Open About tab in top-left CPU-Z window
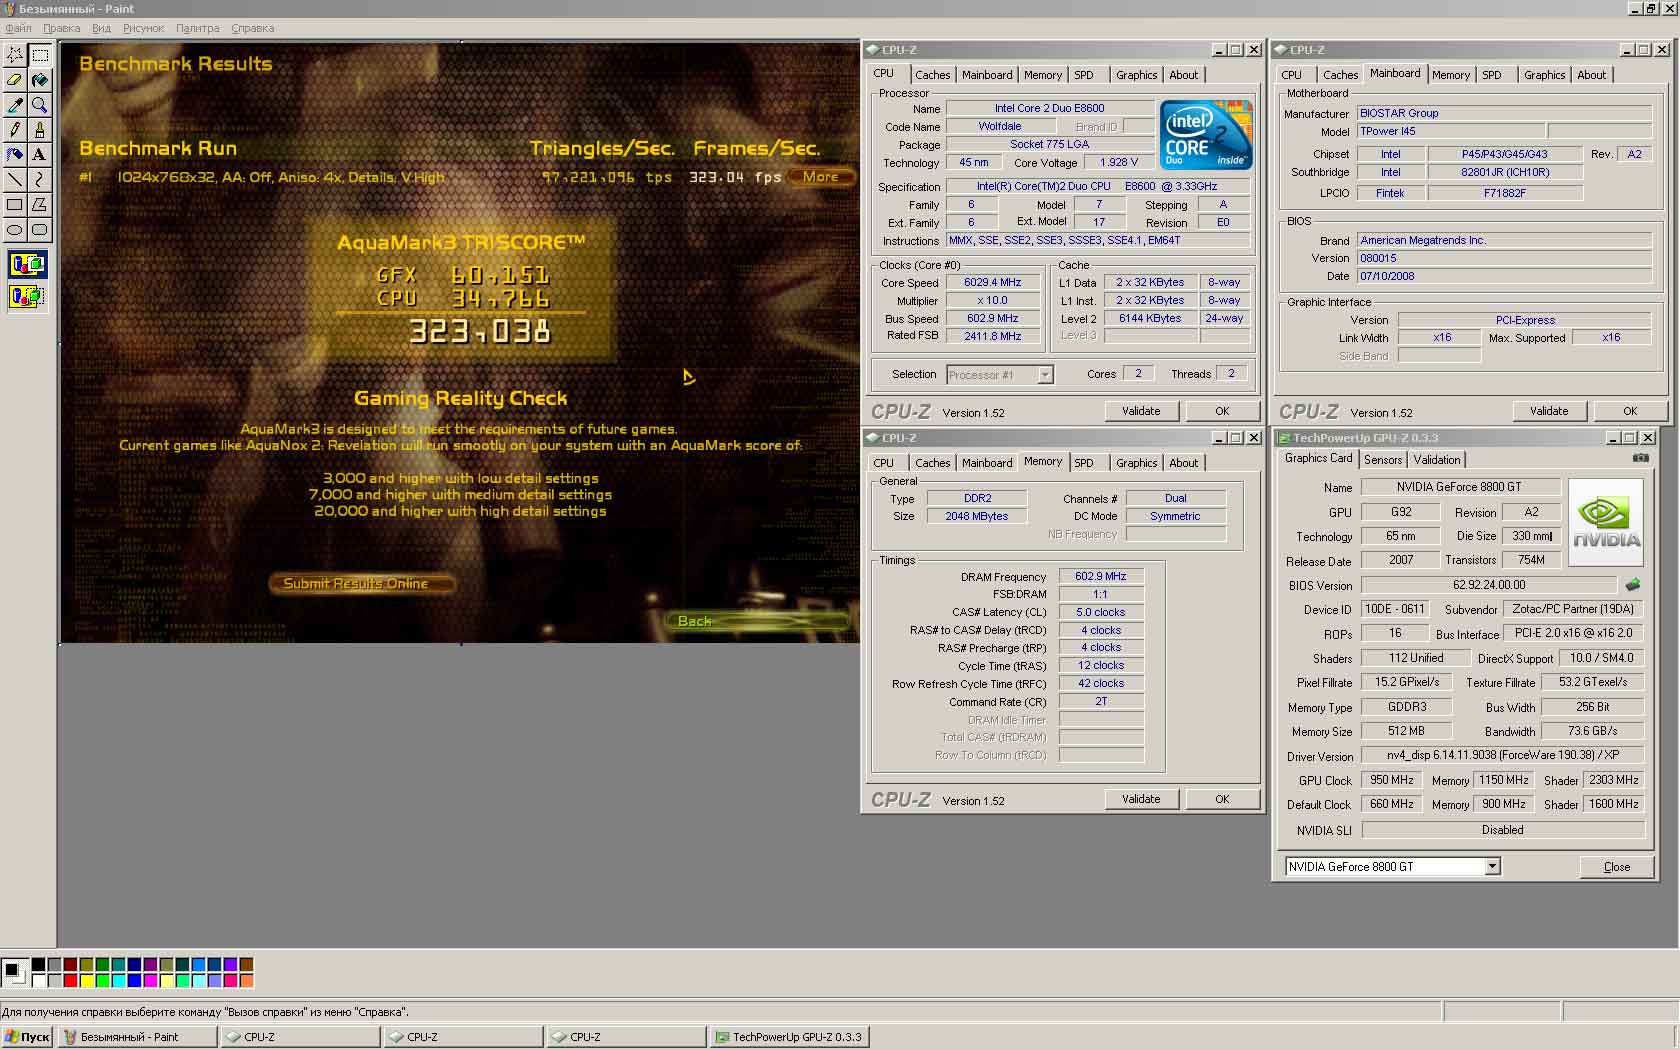The width and height of the screenshot is (1680, 1050). 1184,75
